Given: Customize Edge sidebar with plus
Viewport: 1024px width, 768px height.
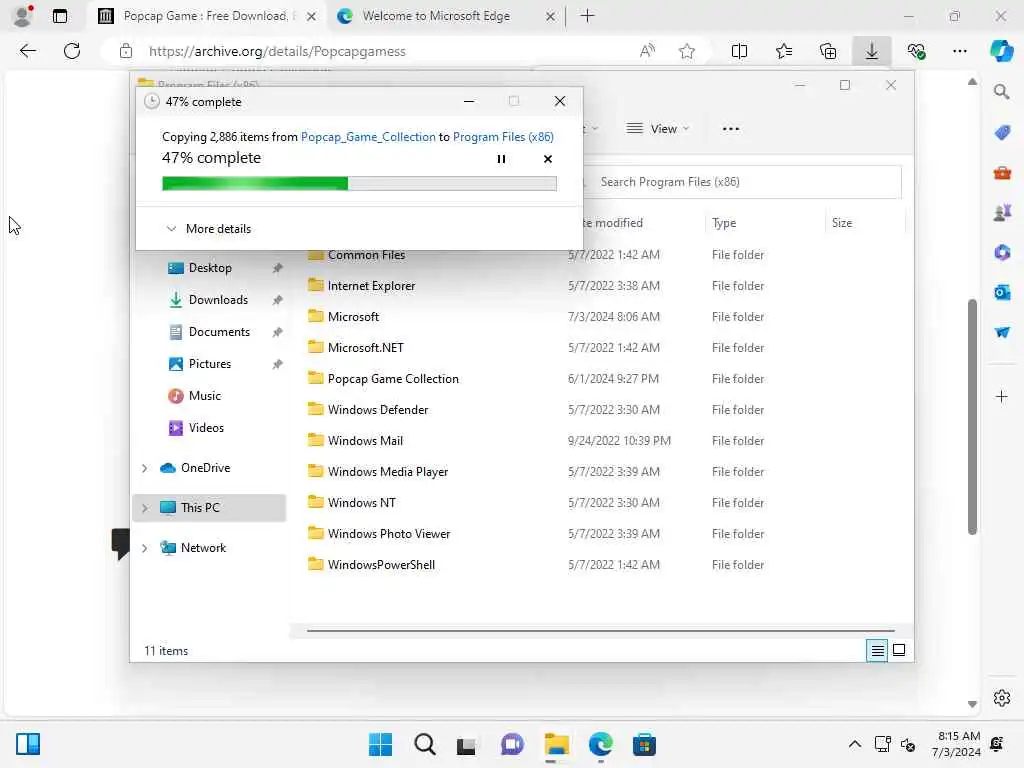Looking at the screenshot, I should [1002, 396].
